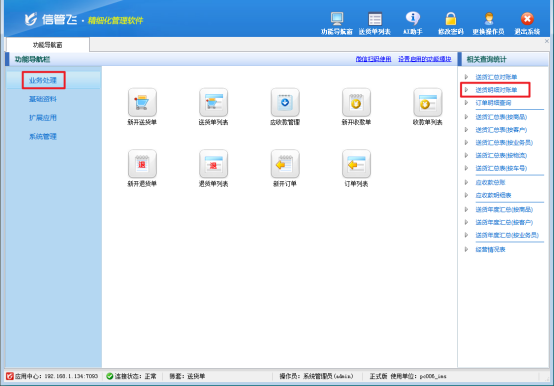Click 新开订单 yellow arrow icon
Screen dimensions: 554x386
point(285,164)
